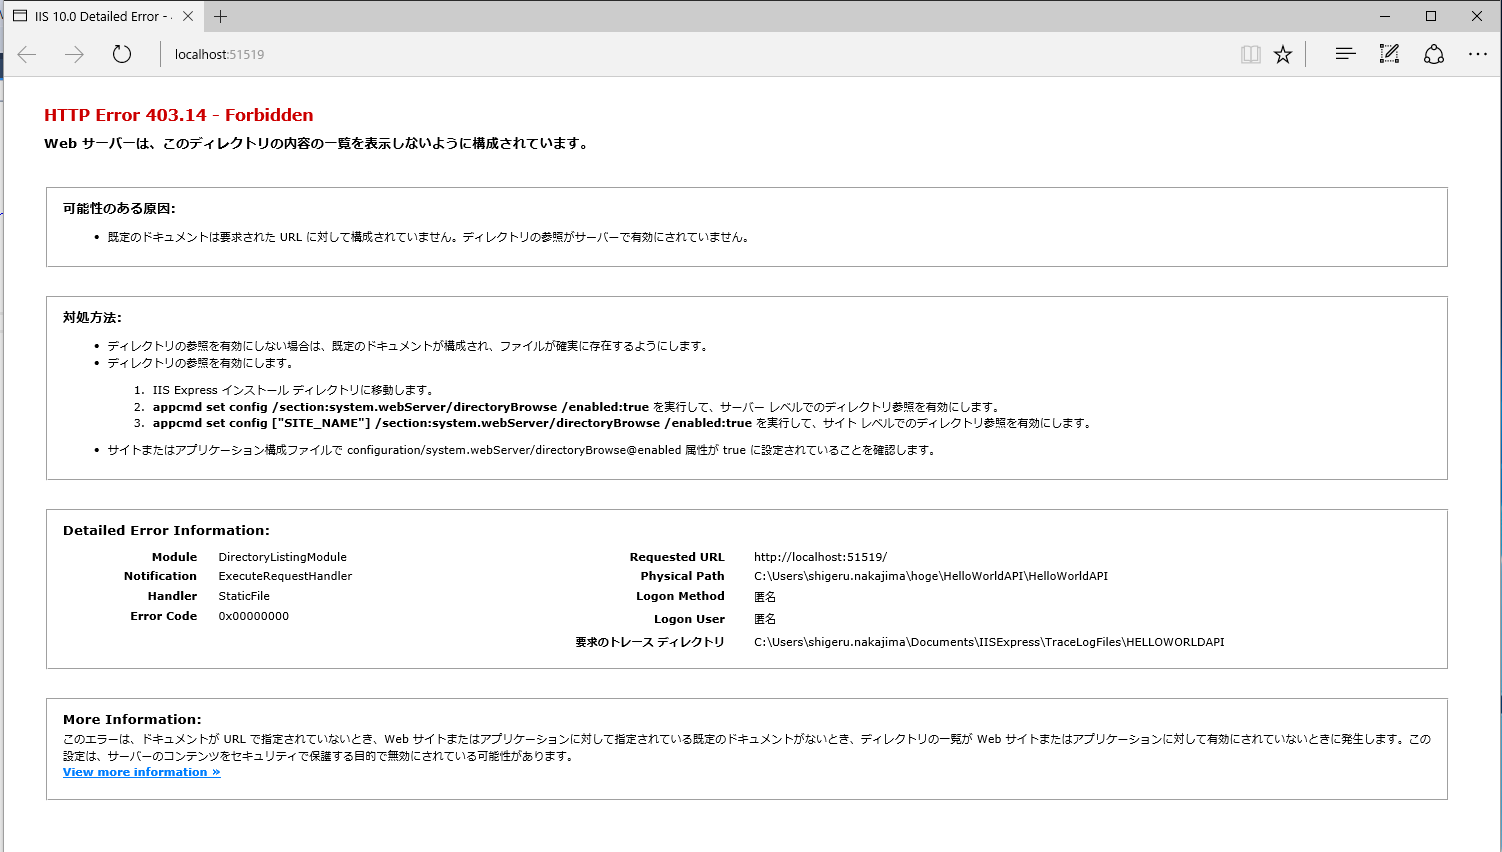The height and width of the screenshot is (852, 1502).
Task: Open the Hub panel
Action: pos(1345,54)
